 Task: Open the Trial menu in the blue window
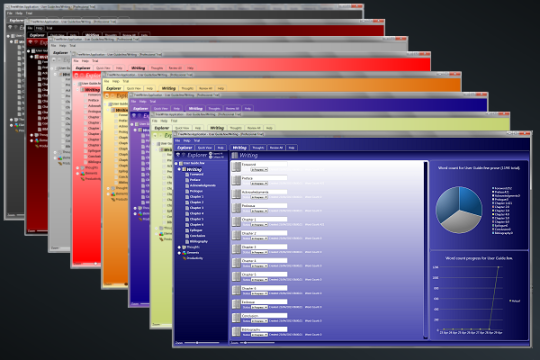[197, 141]
